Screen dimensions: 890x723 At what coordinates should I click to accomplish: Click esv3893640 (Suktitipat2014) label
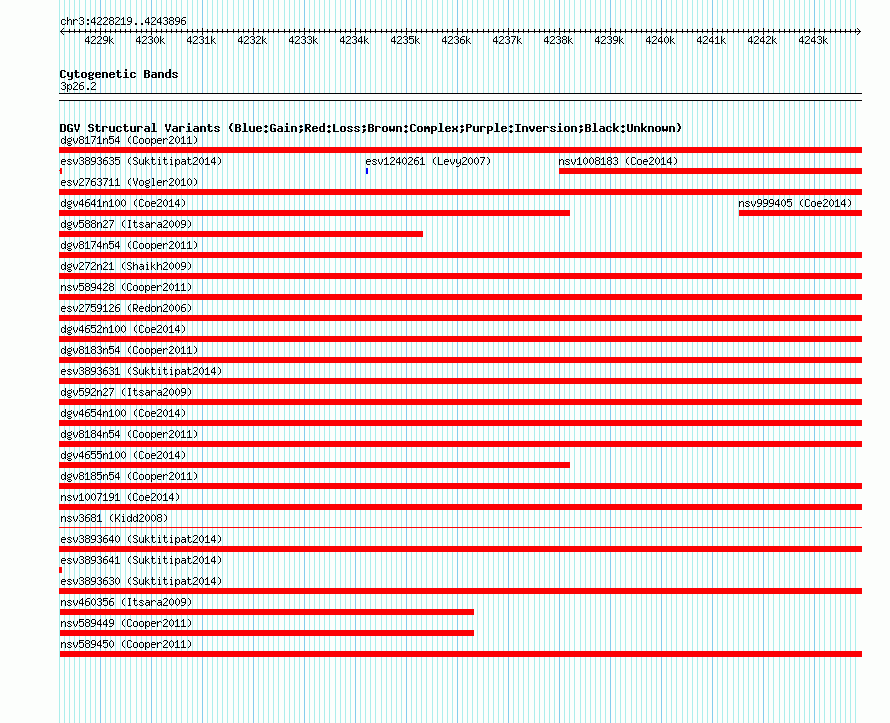click(x=141, y=539)
